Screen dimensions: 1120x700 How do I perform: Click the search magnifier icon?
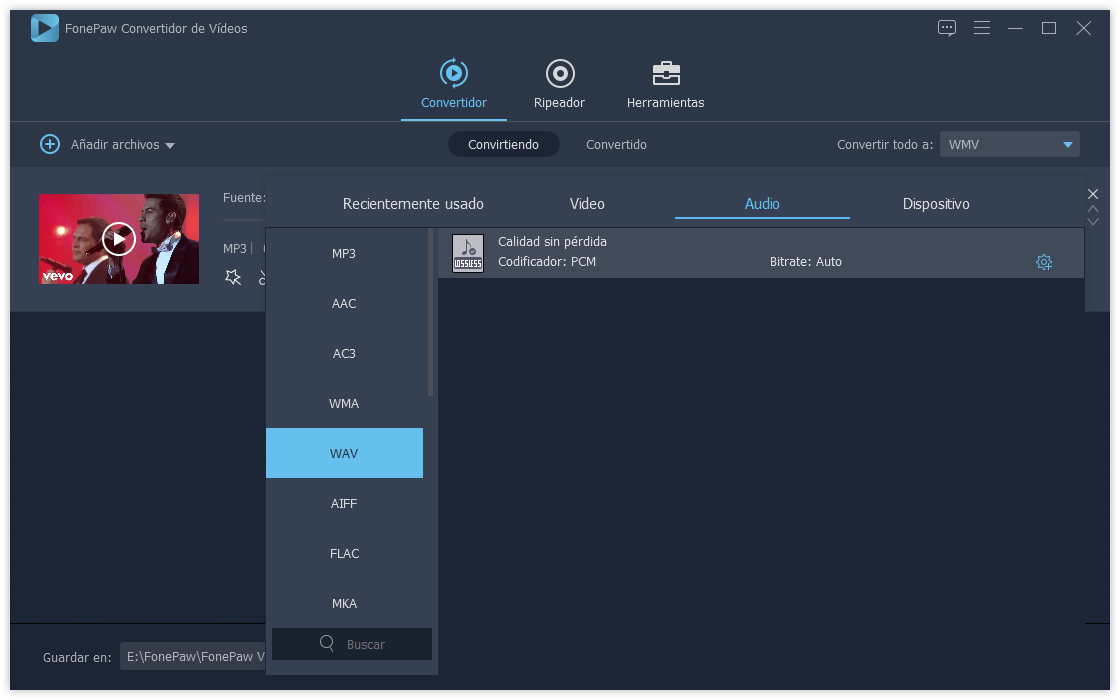[x=326, y=643]
